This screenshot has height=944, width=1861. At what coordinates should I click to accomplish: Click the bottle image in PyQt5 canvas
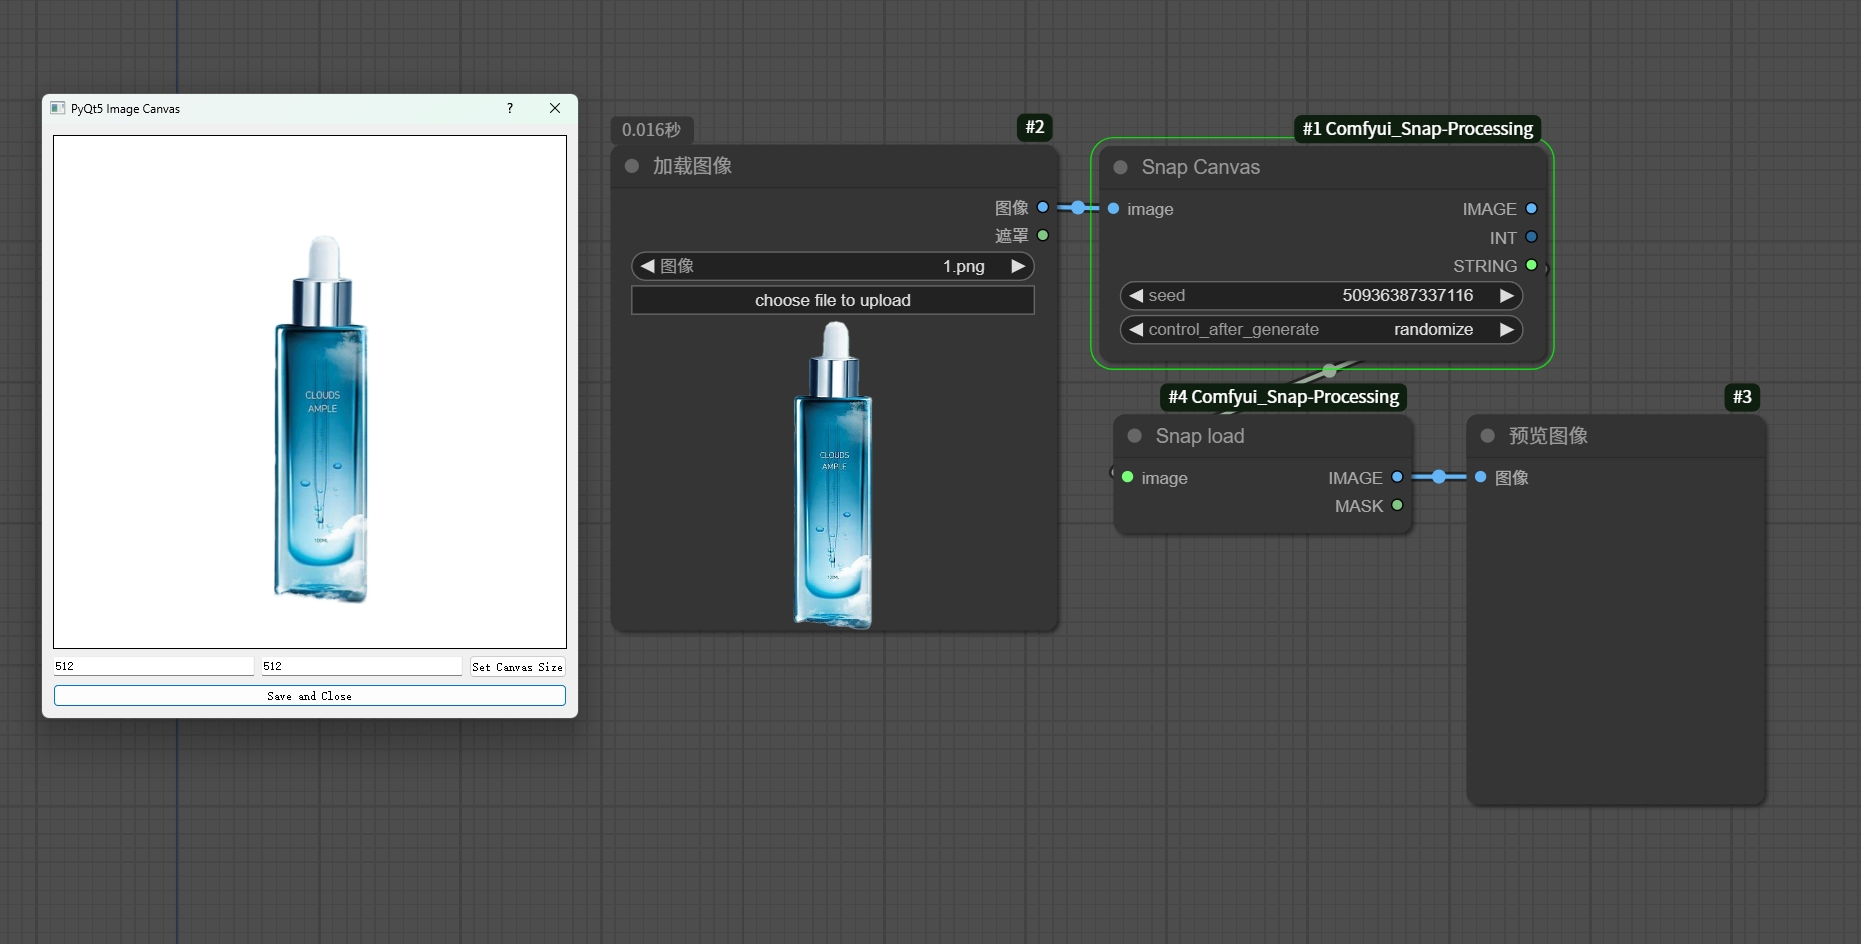pos(322,419)
